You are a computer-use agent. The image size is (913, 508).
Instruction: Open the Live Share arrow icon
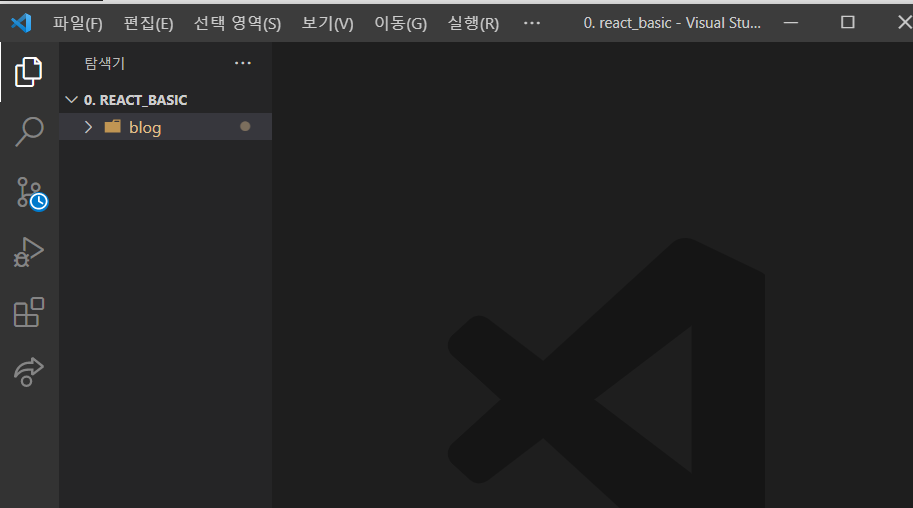(x=29, y=372)
